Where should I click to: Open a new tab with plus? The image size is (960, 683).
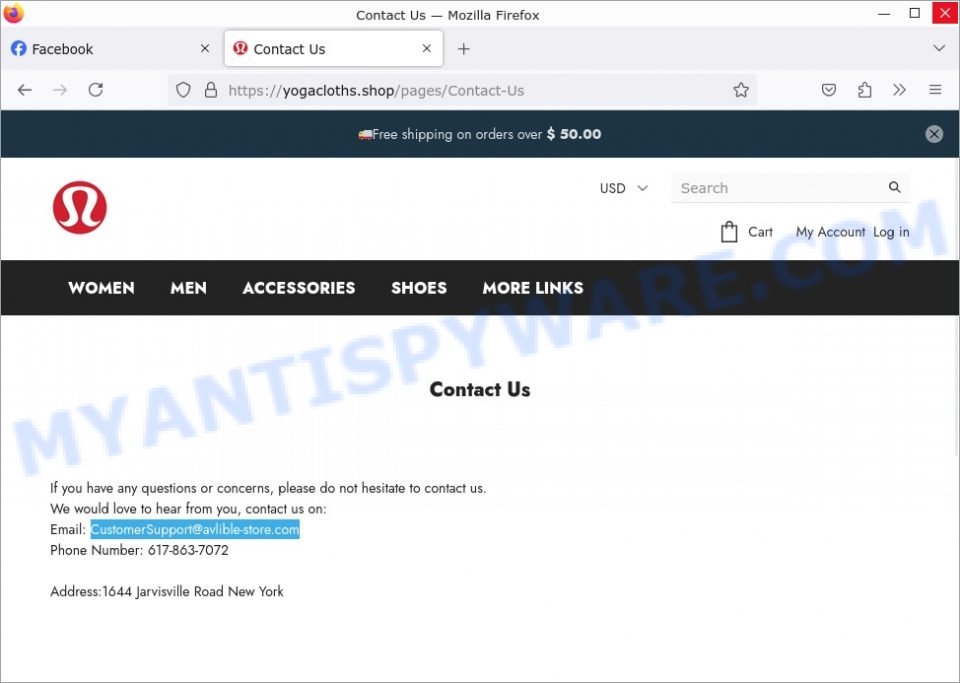pos(463,49)
